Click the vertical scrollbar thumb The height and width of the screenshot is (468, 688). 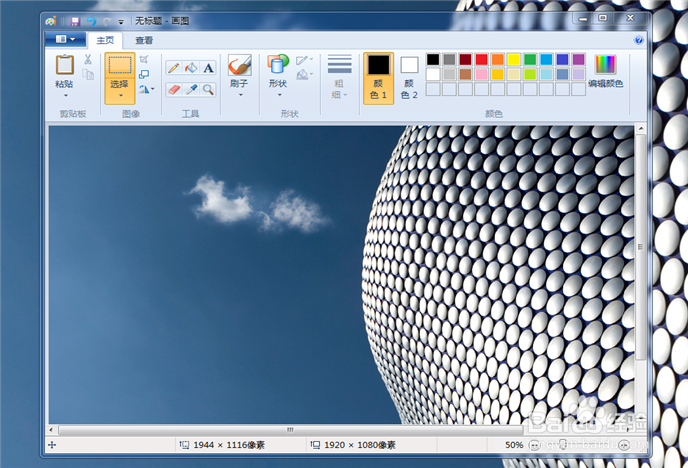[x=641, y=247]
